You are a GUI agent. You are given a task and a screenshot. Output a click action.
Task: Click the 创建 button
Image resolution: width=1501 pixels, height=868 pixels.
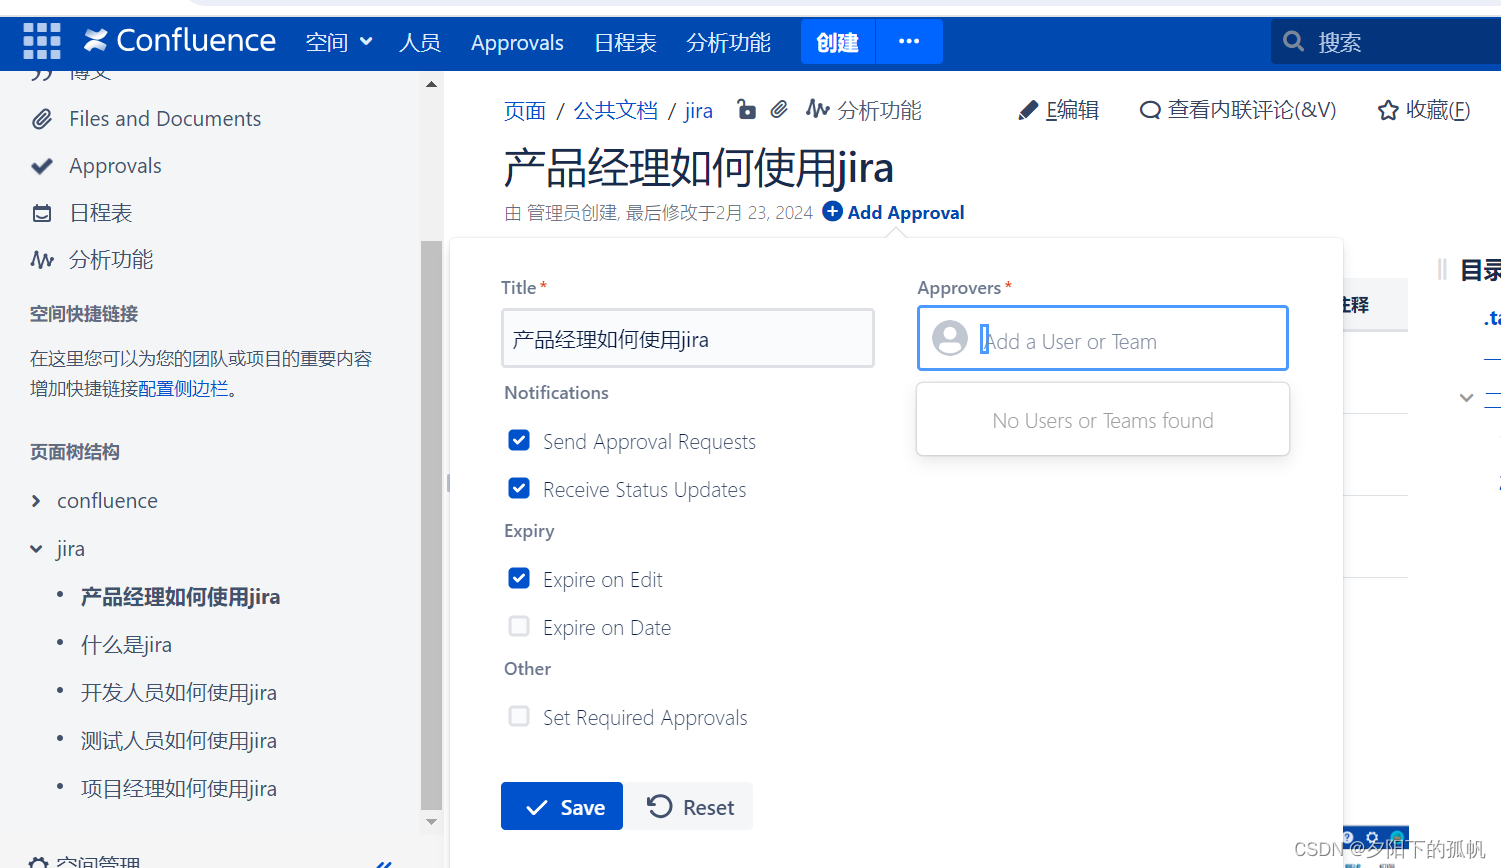838,42
